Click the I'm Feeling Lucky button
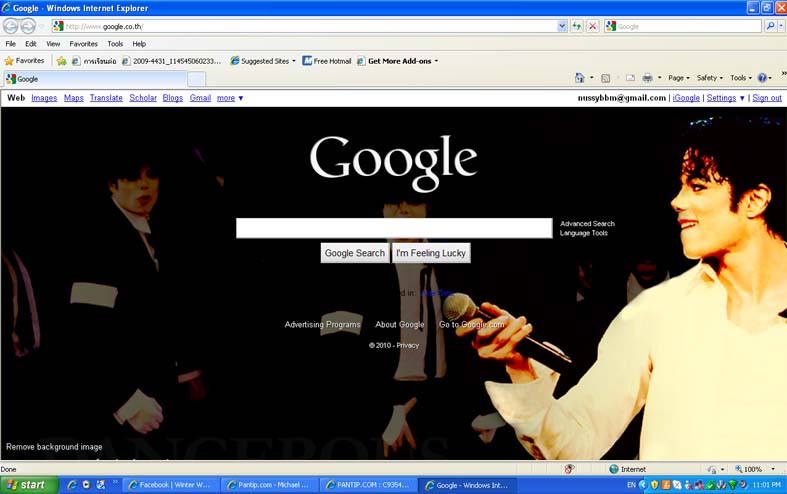Viewport: 787px width, 494px height. [x=431, y=253]
